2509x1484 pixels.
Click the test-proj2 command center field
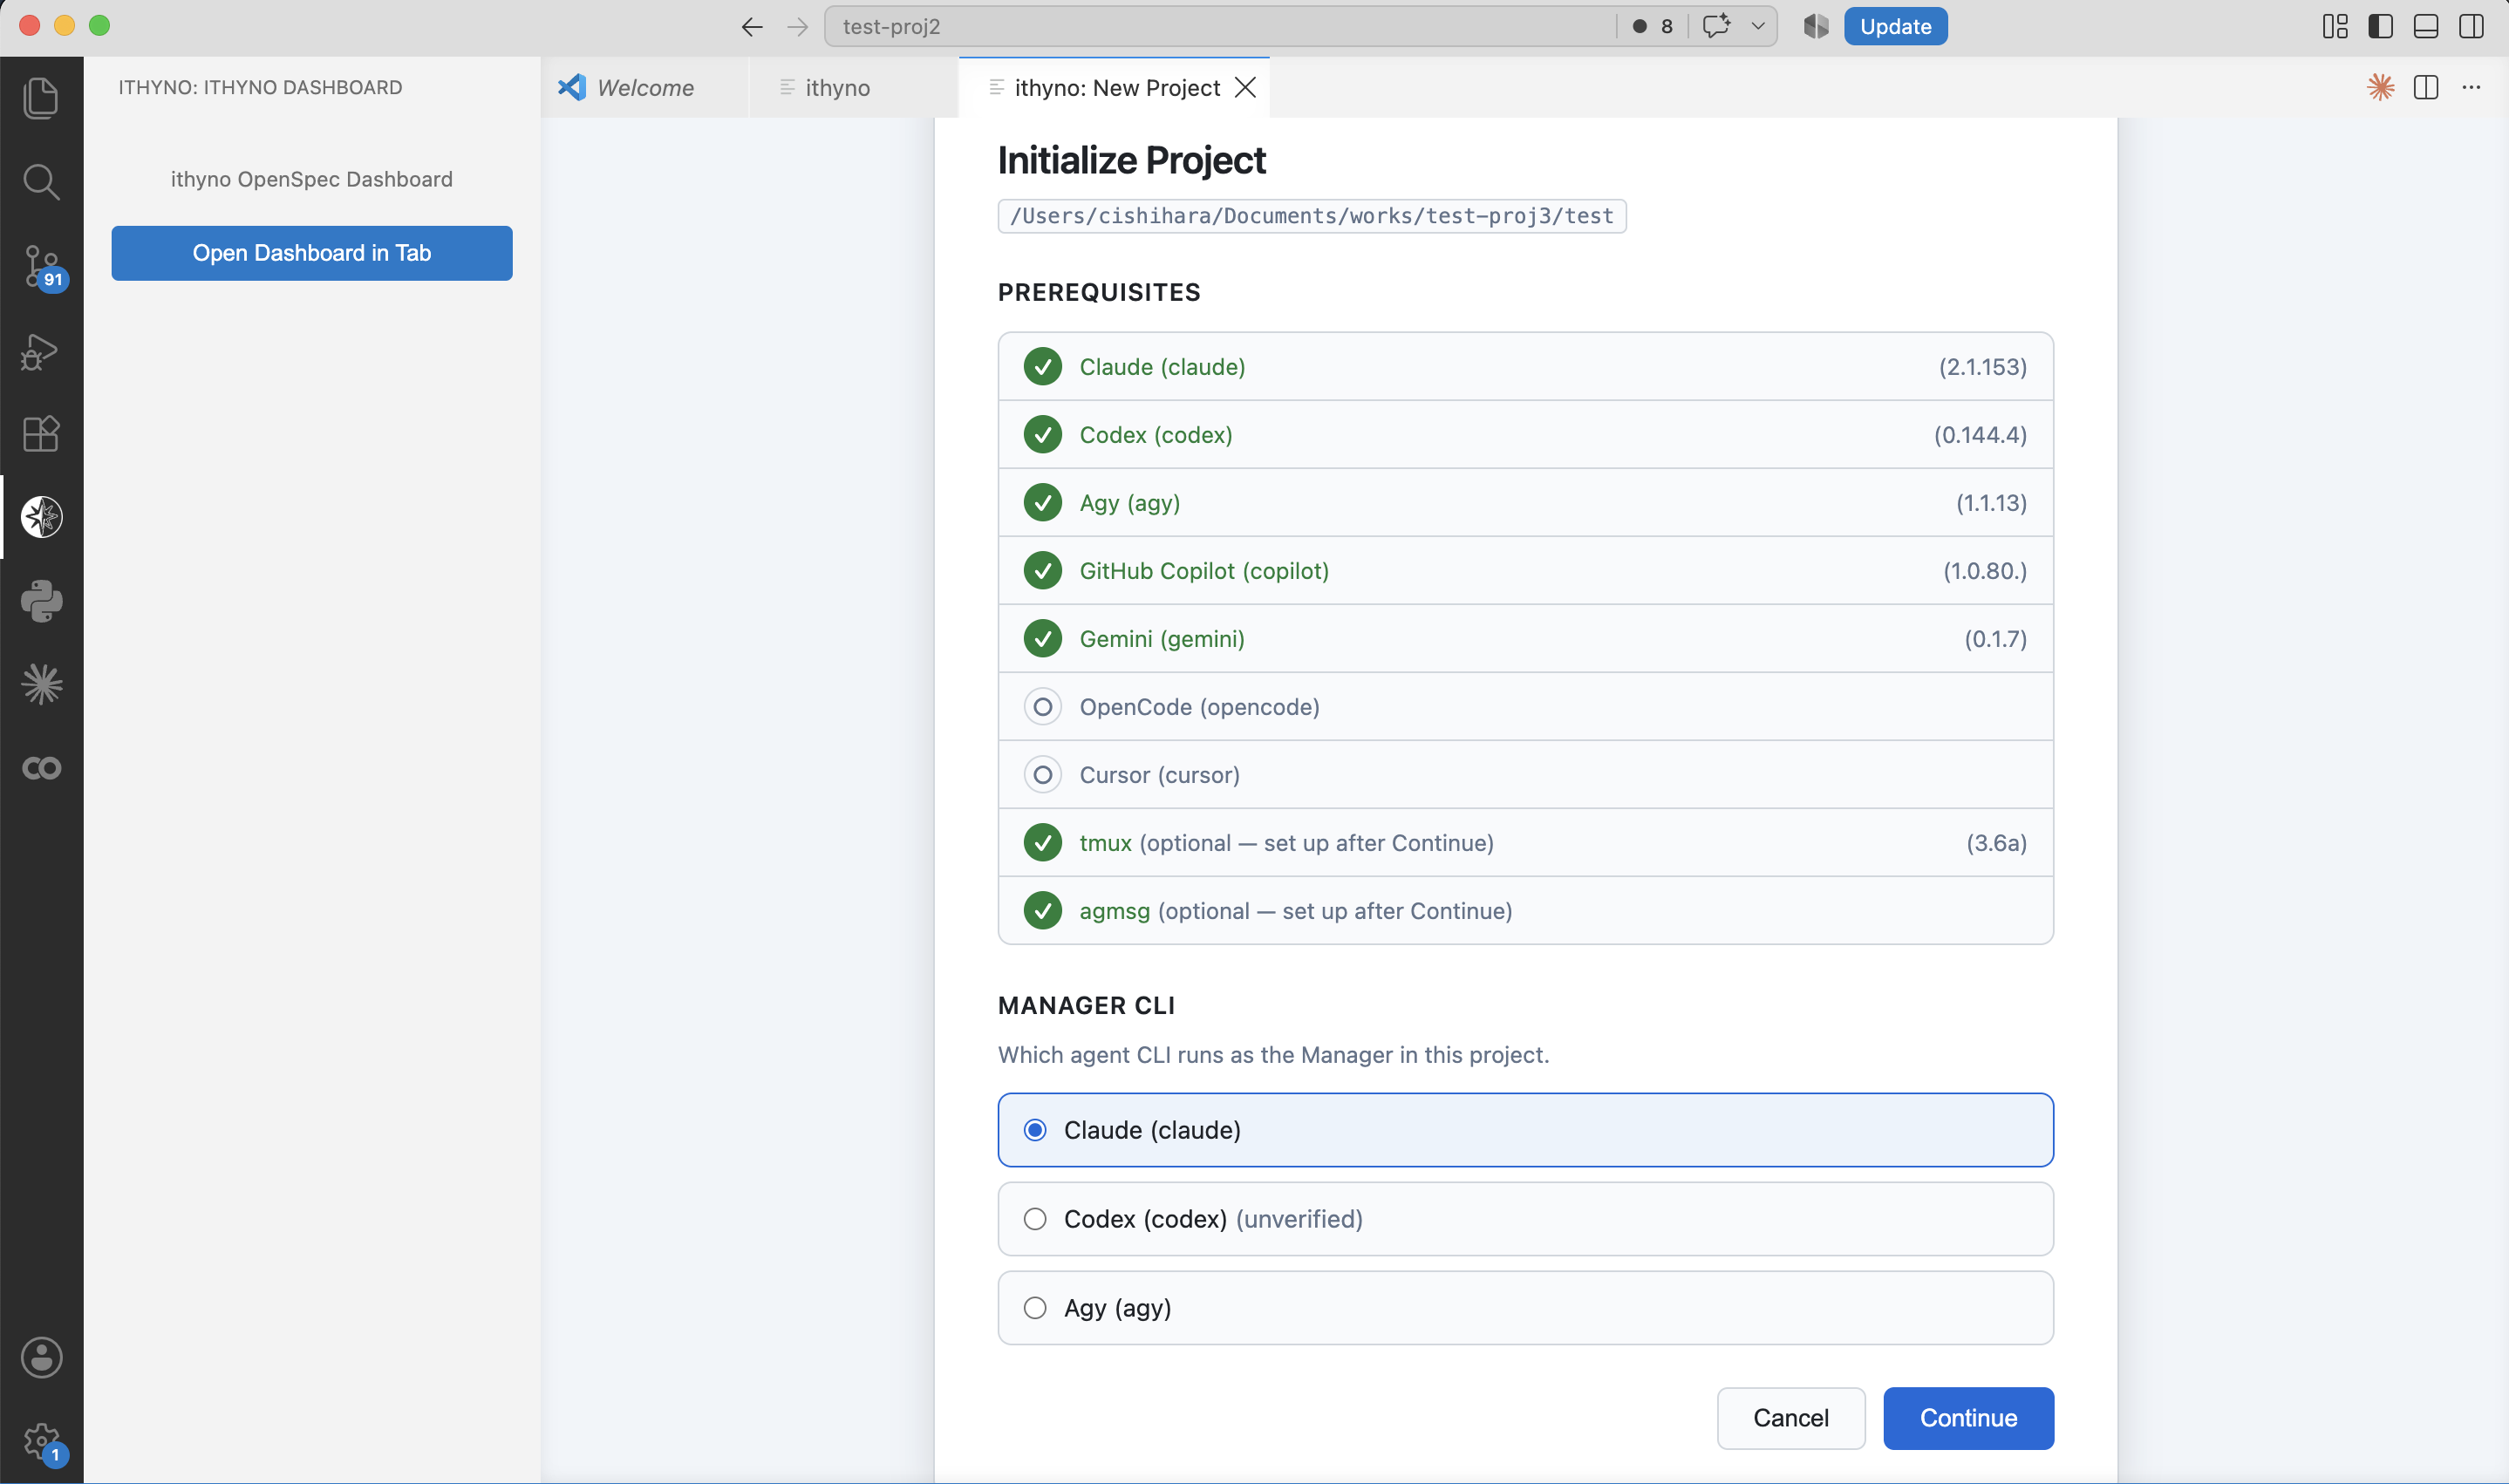coord(1220,26)
